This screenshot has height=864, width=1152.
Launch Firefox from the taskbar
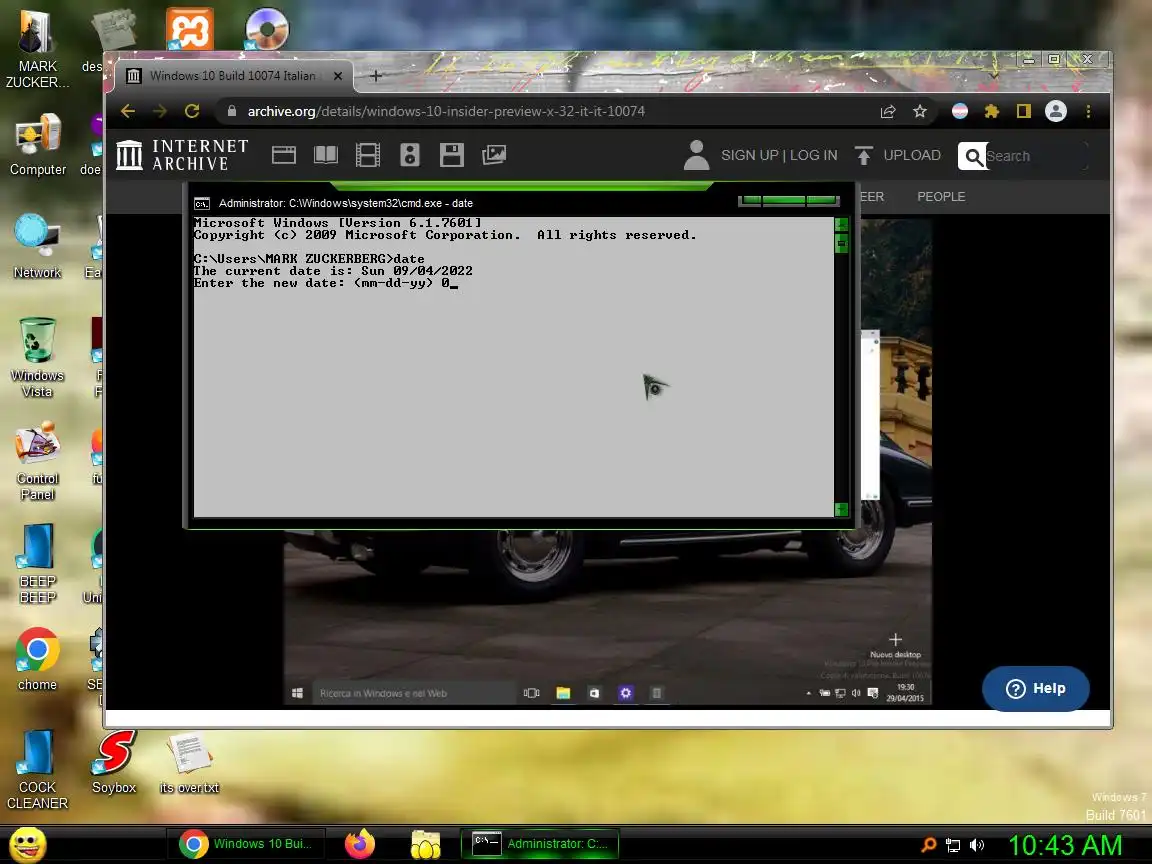[x=359, y=843]
